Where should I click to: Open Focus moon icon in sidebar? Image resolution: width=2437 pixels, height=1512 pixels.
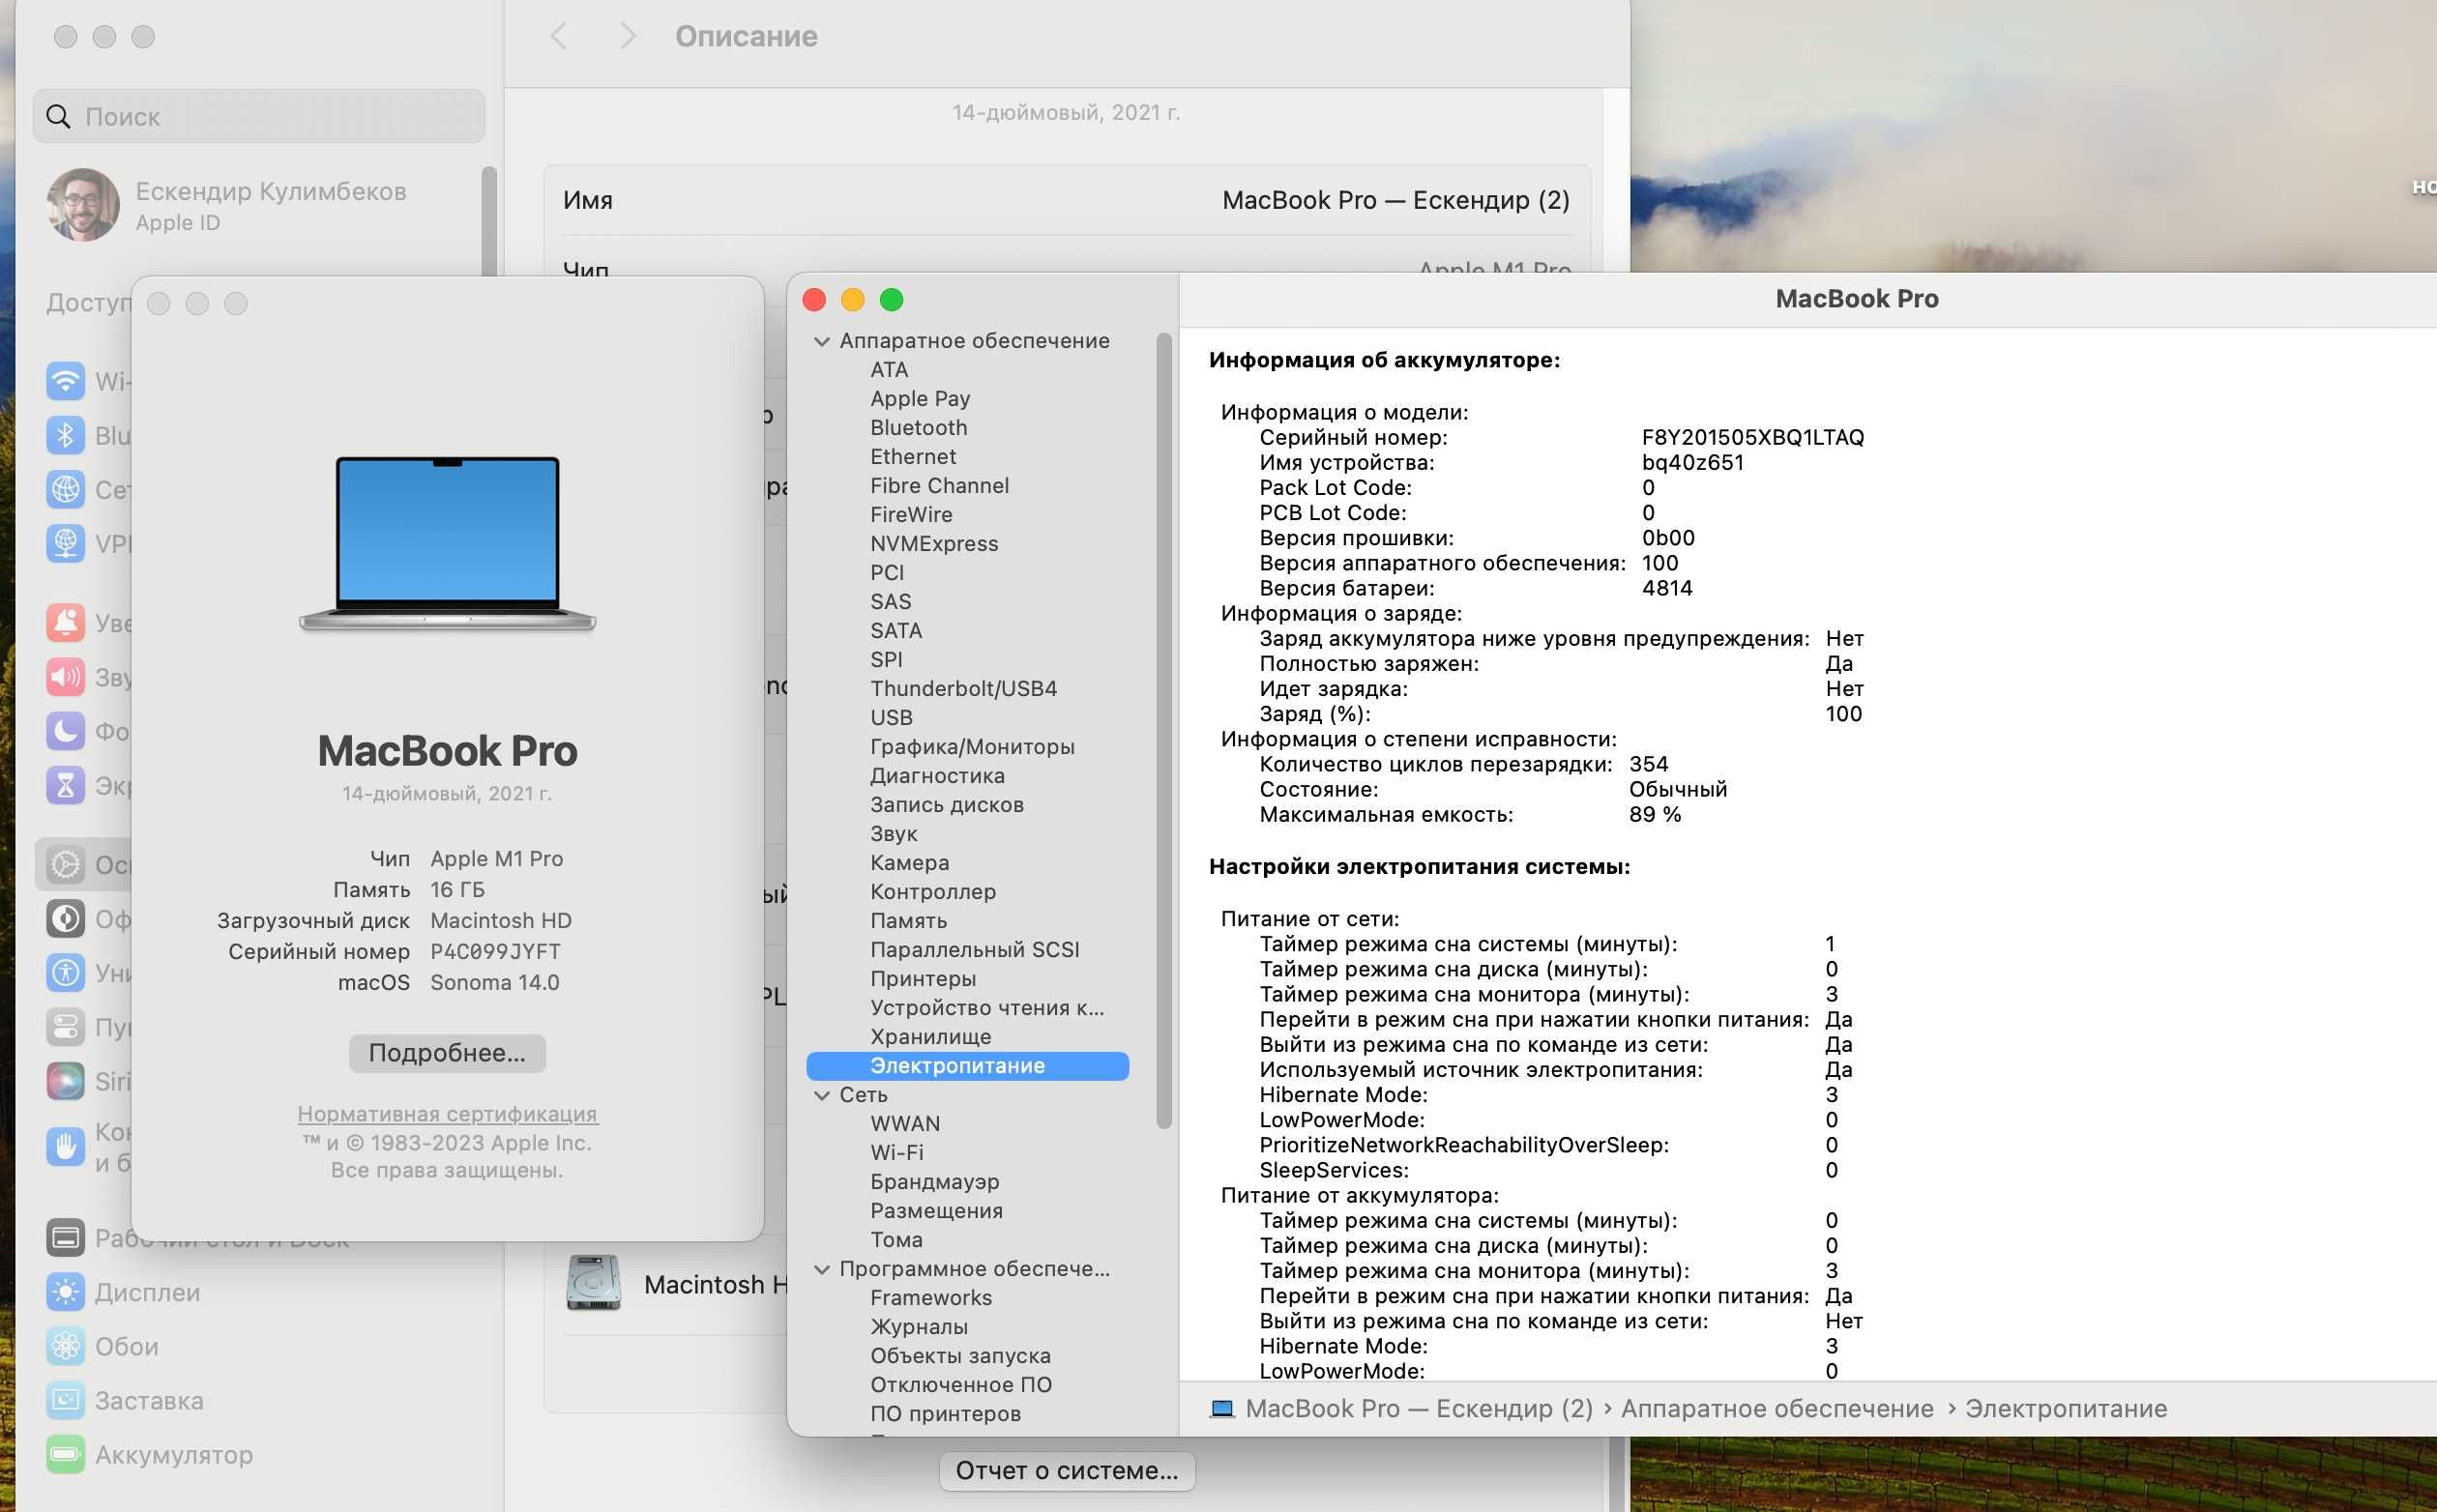point(65,731)
